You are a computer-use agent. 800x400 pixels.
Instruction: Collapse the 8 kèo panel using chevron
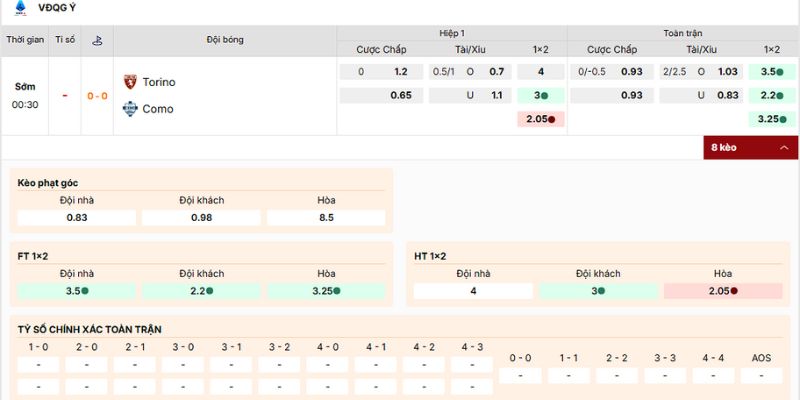pyautogui.click(x=783, y=148)
